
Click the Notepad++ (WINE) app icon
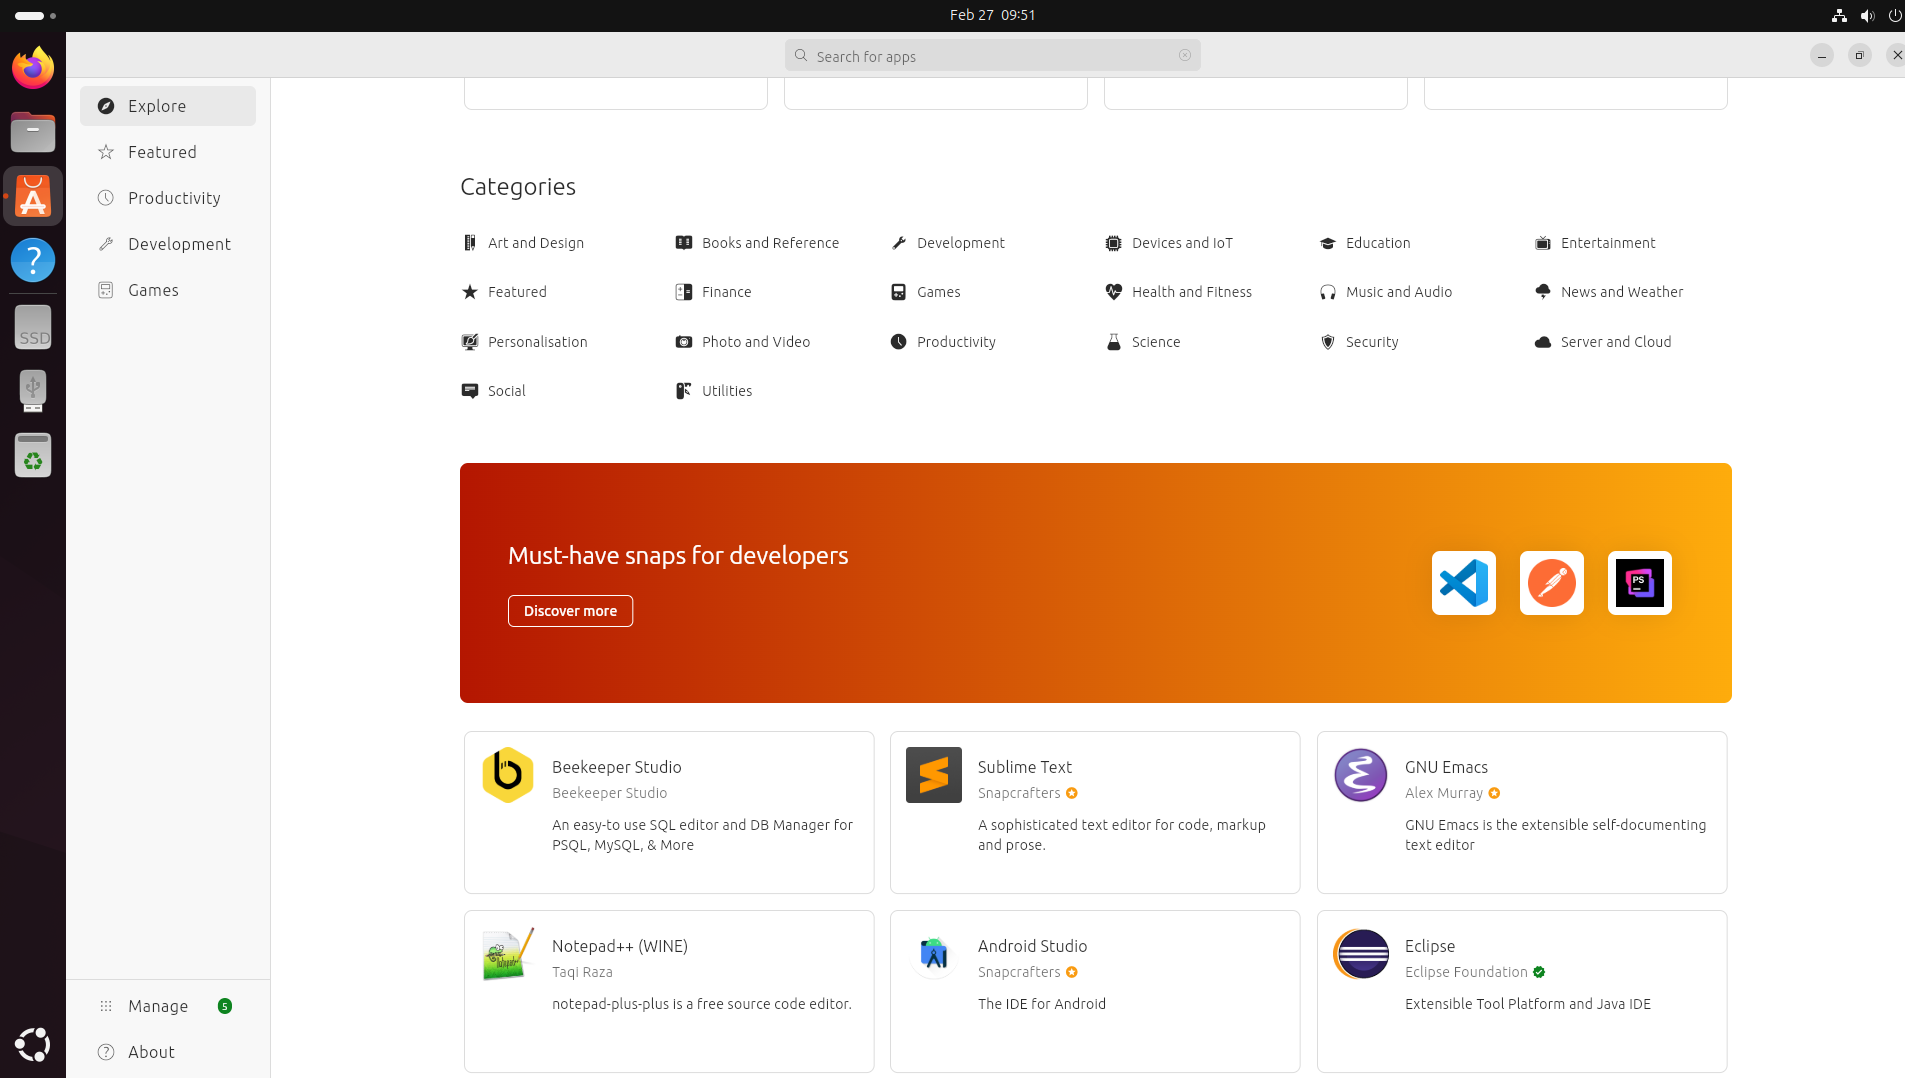pyautogui.click(x=508, y=954)
